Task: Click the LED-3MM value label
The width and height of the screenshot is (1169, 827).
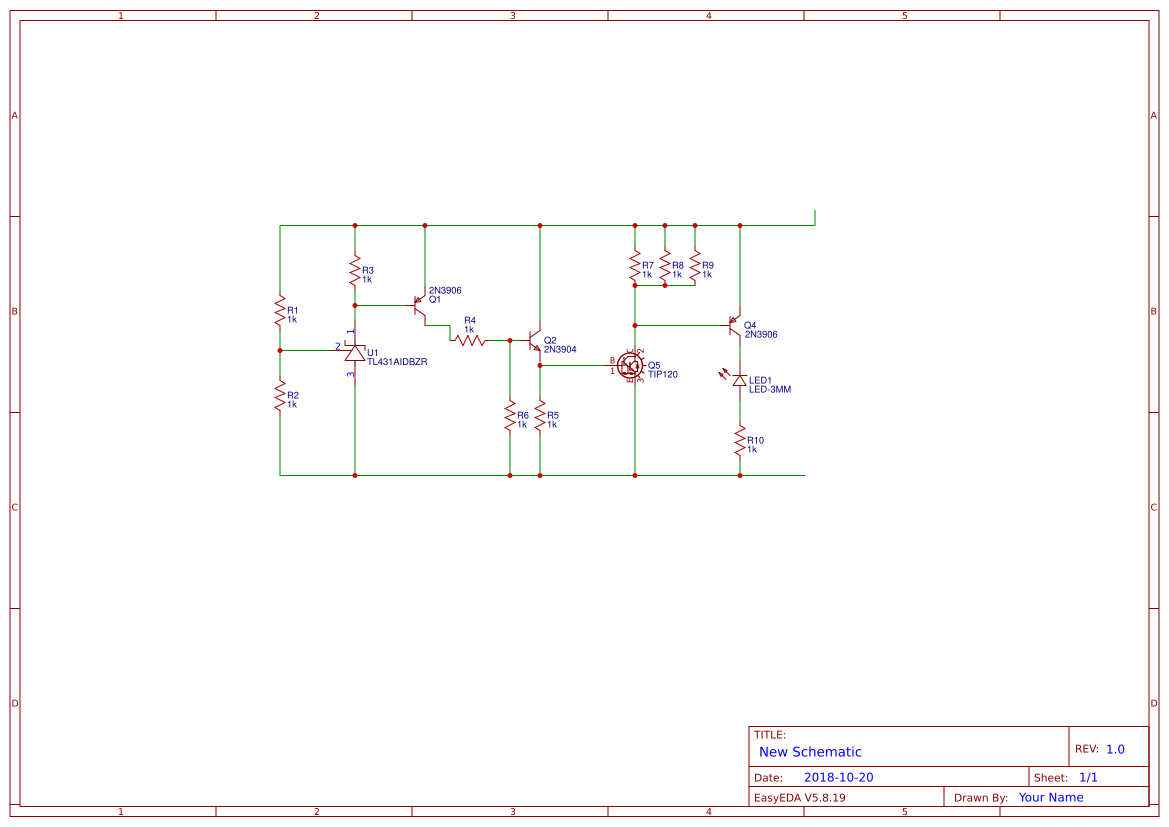Action: pos(769,389)
